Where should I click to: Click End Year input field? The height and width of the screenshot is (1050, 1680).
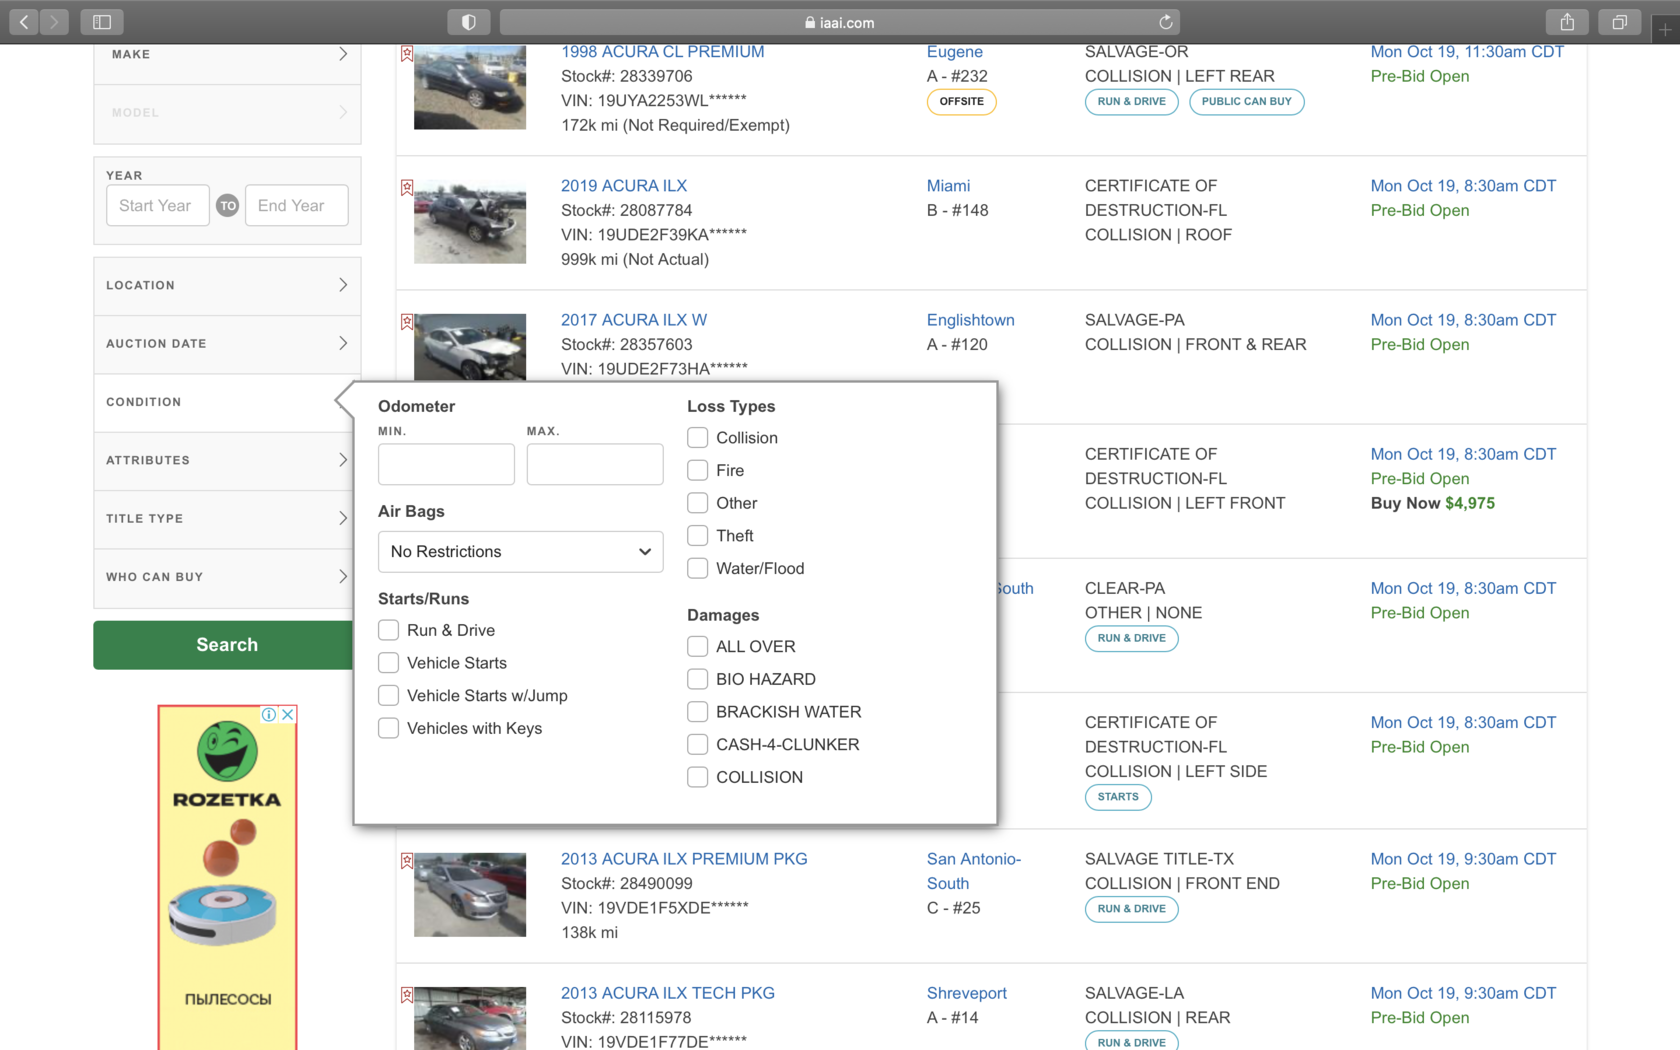click(297, 205)
